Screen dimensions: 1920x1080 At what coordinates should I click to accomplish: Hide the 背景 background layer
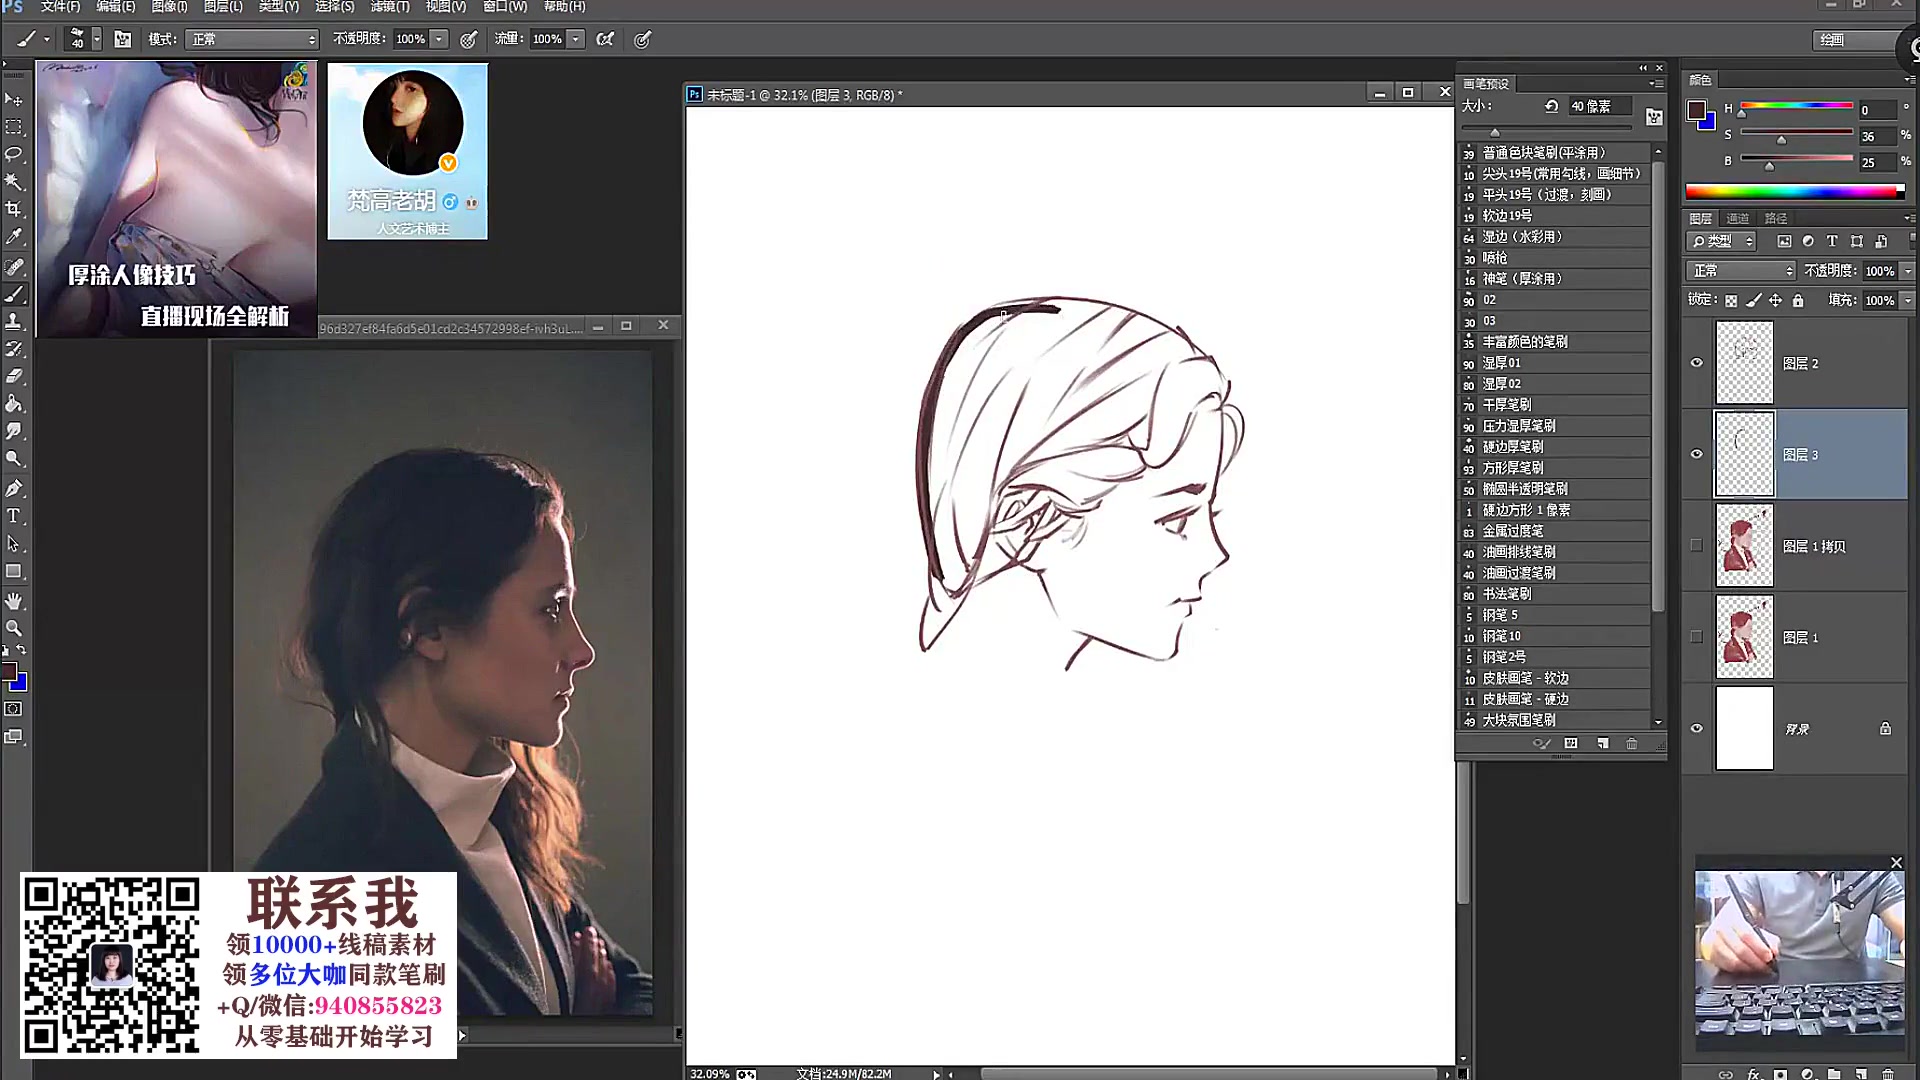pyautogui.click(x=1696, y=728)
